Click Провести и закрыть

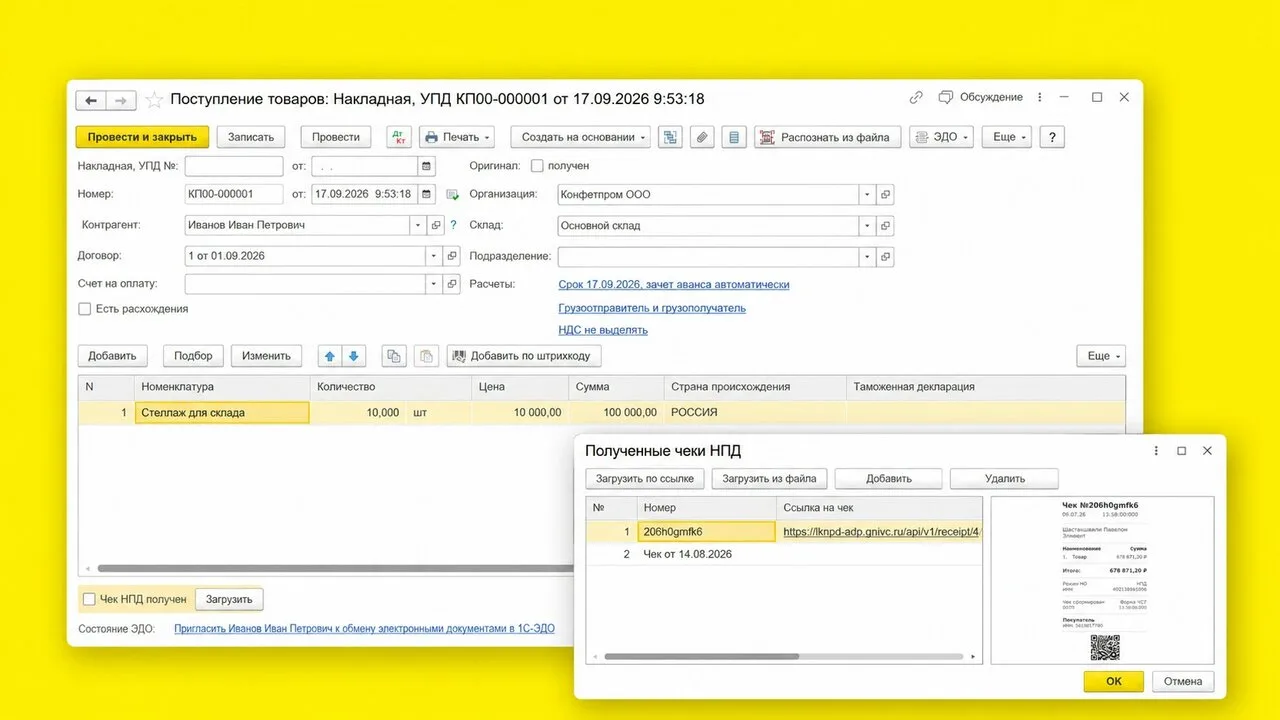point(142,137)
